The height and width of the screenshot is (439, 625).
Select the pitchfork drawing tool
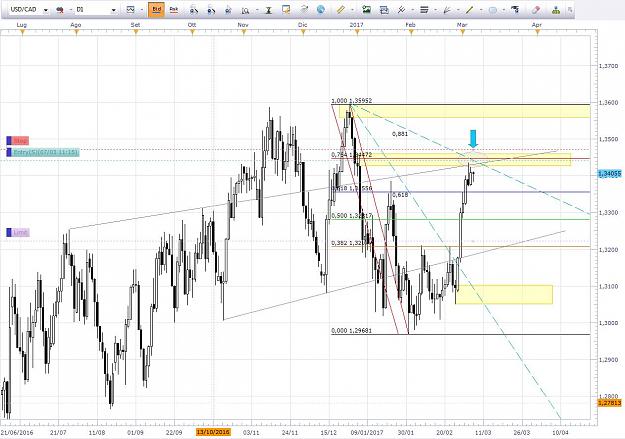pos(401,10)
